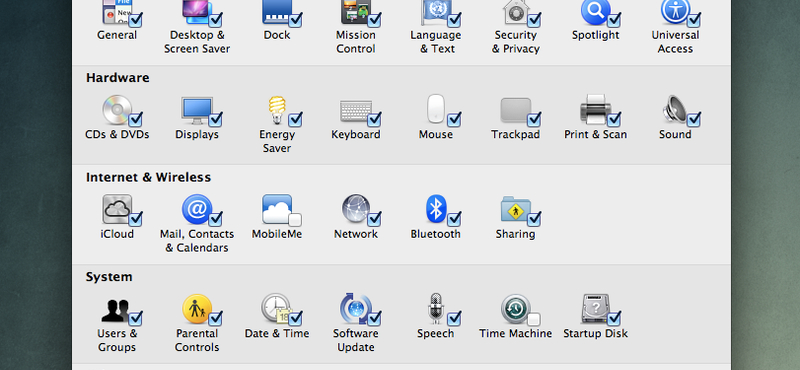This screenshot has width=800, height=370.
Task: Click the "Software Update" label text
Action: coord(356,340)
